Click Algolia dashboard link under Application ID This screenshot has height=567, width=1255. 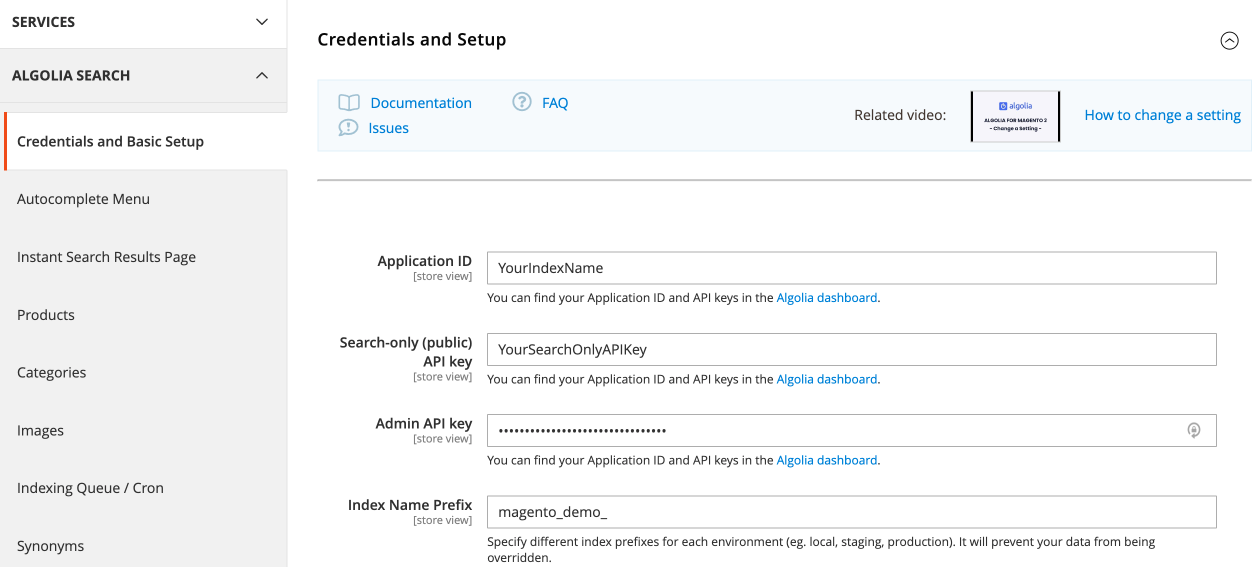(827, 298)
